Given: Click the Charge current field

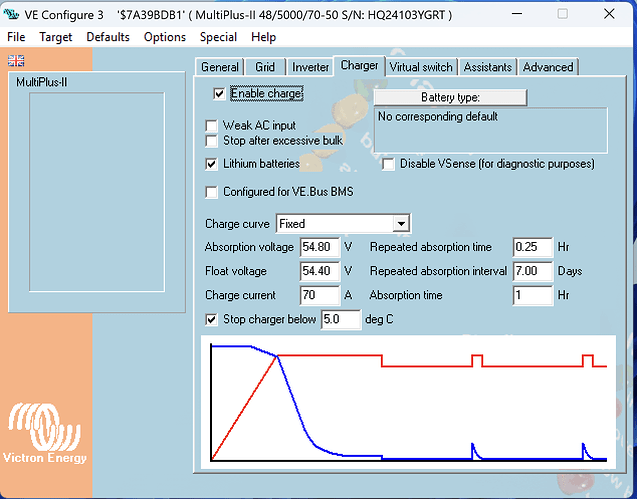Looking at the screenshot, I should click(x=320, y=295).
